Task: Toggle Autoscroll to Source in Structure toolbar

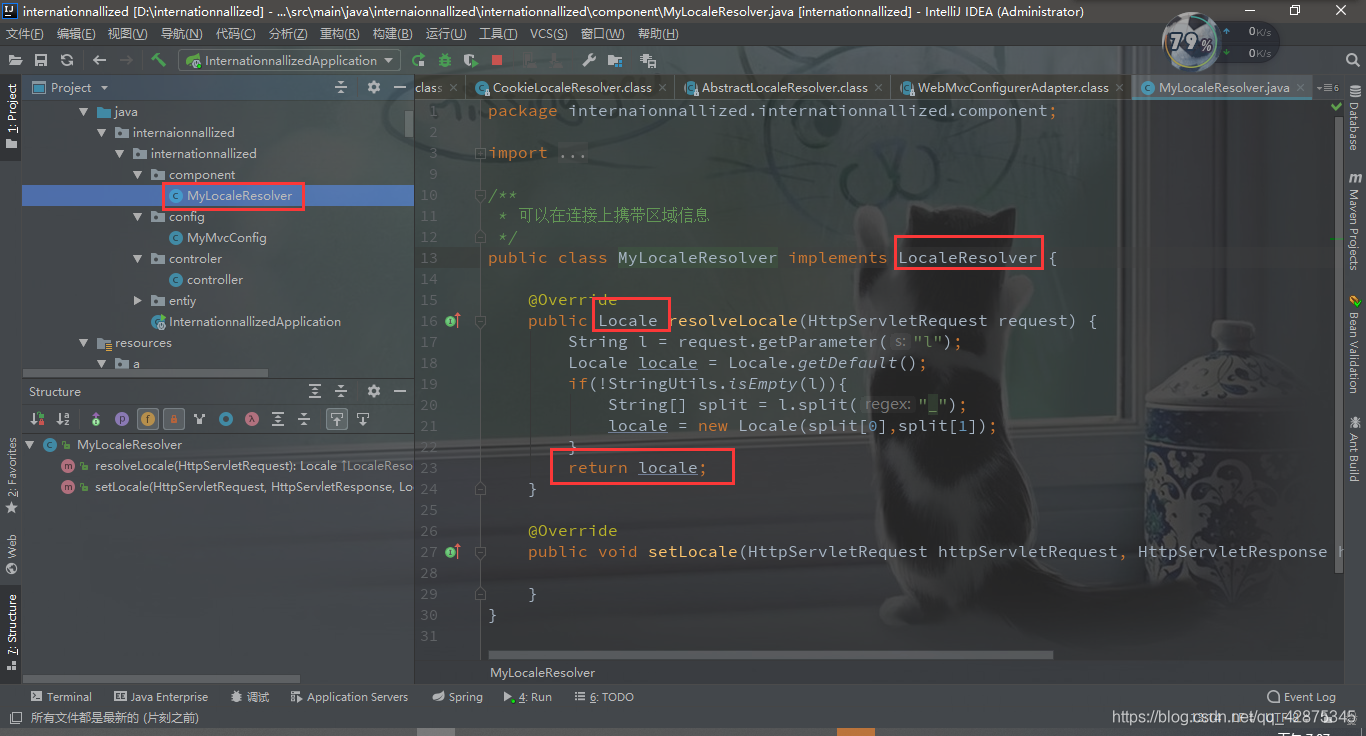Action: coord(337,419)
